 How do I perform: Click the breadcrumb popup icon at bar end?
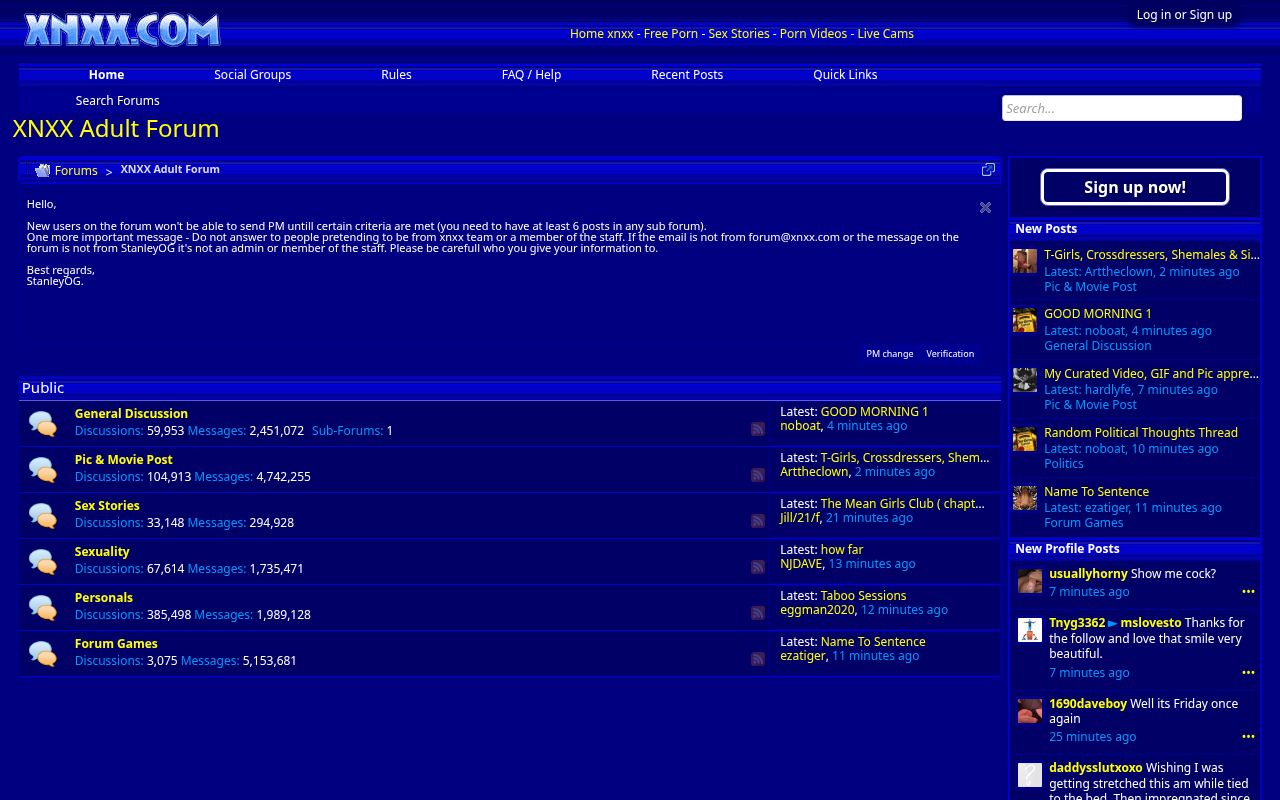pyautogui.click(x=988, y=170)
